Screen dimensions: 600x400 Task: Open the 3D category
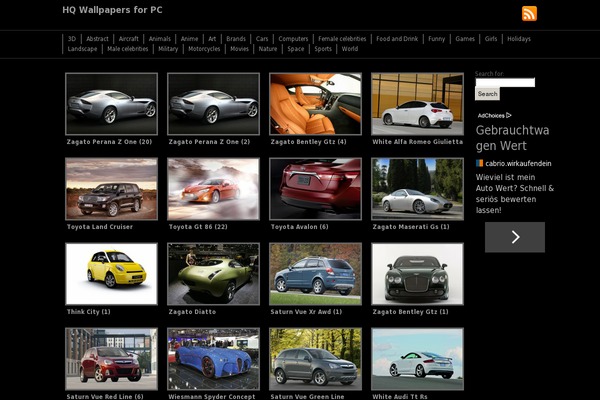[72, 39]
